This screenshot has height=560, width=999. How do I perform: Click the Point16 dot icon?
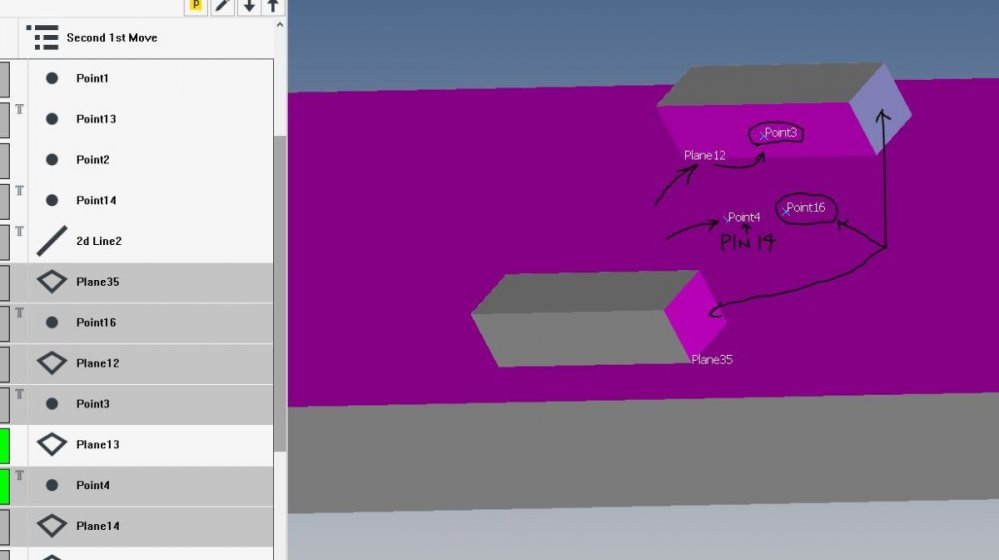pos(52,323)
